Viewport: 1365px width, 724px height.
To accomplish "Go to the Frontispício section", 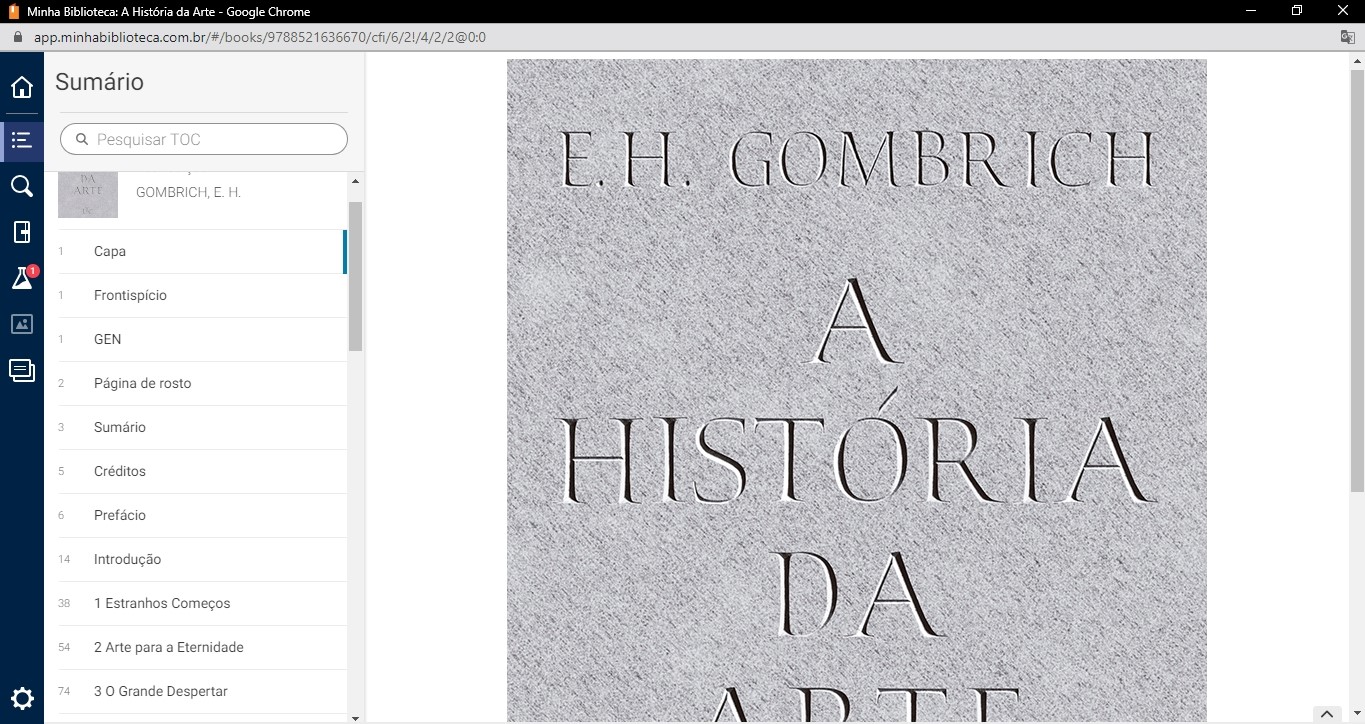I will tap(130, 296).
